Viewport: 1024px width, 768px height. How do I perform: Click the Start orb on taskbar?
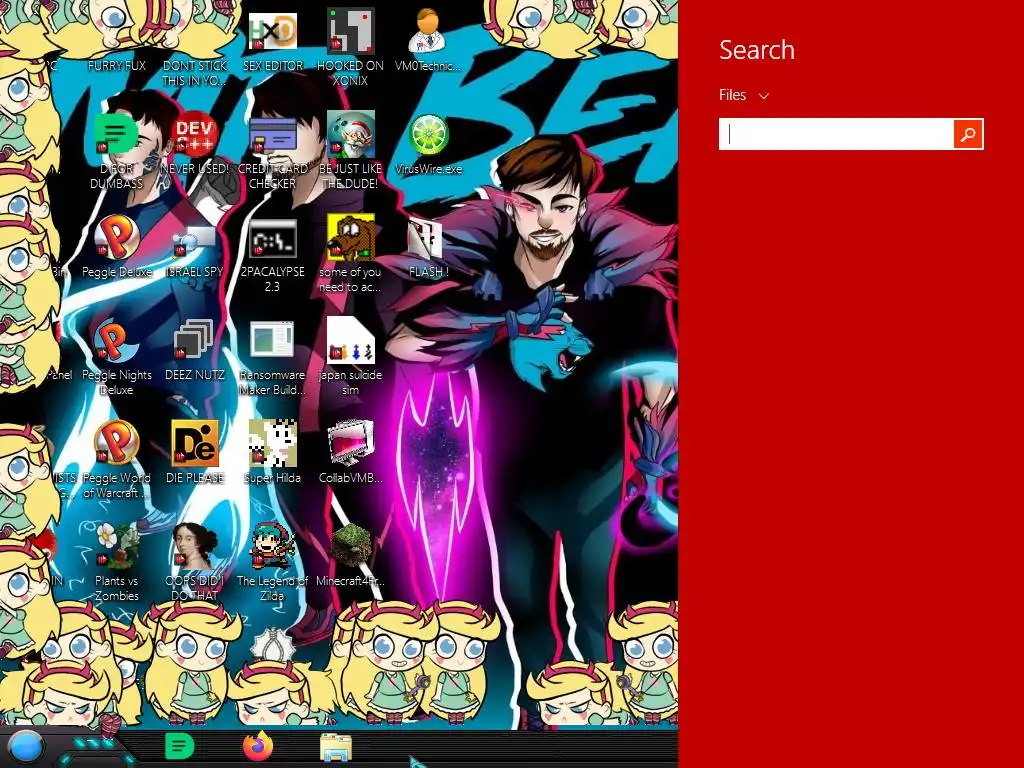point(26,748)
